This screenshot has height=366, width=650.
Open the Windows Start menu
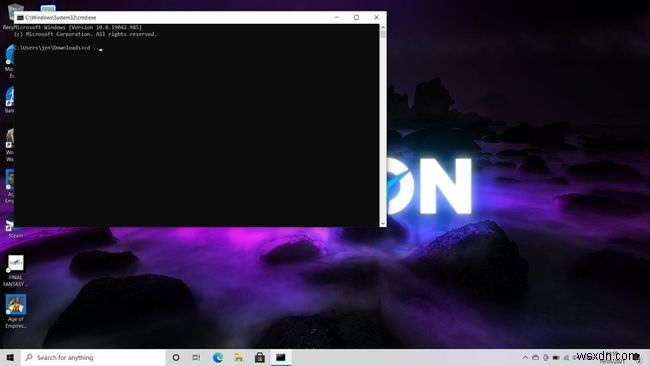(10, 357)
